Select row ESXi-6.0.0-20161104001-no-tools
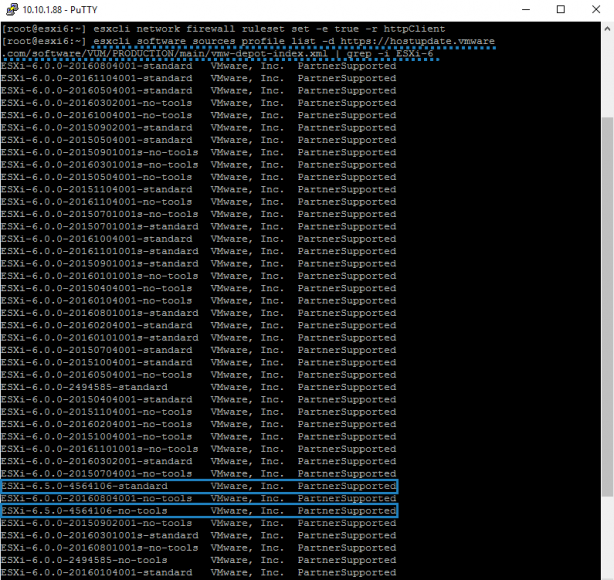This screenshot has height=580, width=614. tap(199, 202)
